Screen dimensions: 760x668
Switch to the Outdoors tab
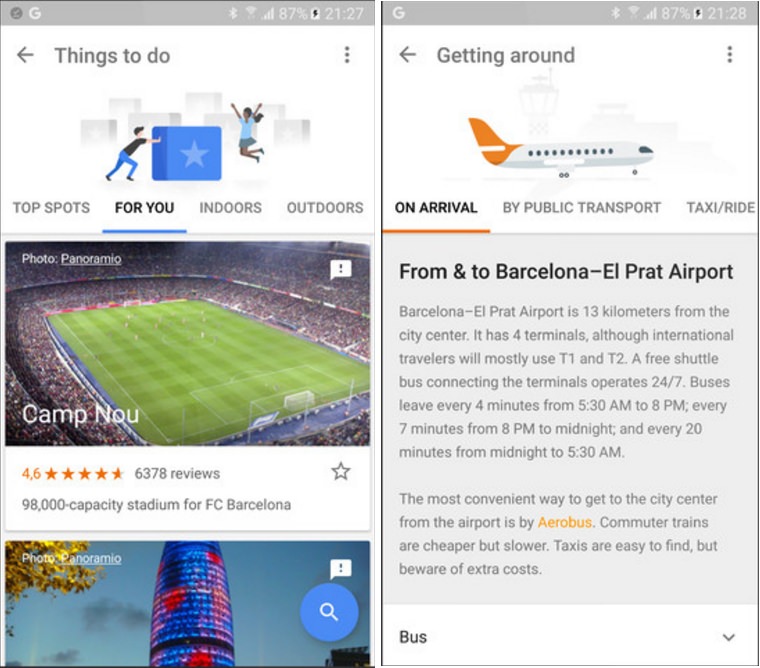(325, 208)
